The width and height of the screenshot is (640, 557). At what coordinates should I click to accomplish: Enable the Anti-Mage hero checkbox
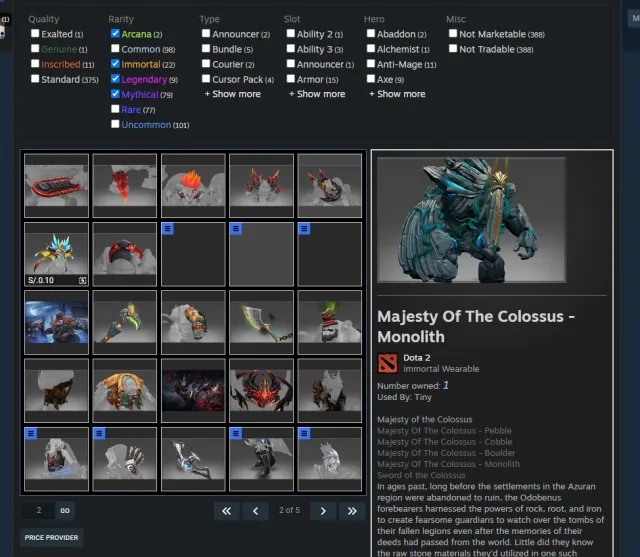371,64
